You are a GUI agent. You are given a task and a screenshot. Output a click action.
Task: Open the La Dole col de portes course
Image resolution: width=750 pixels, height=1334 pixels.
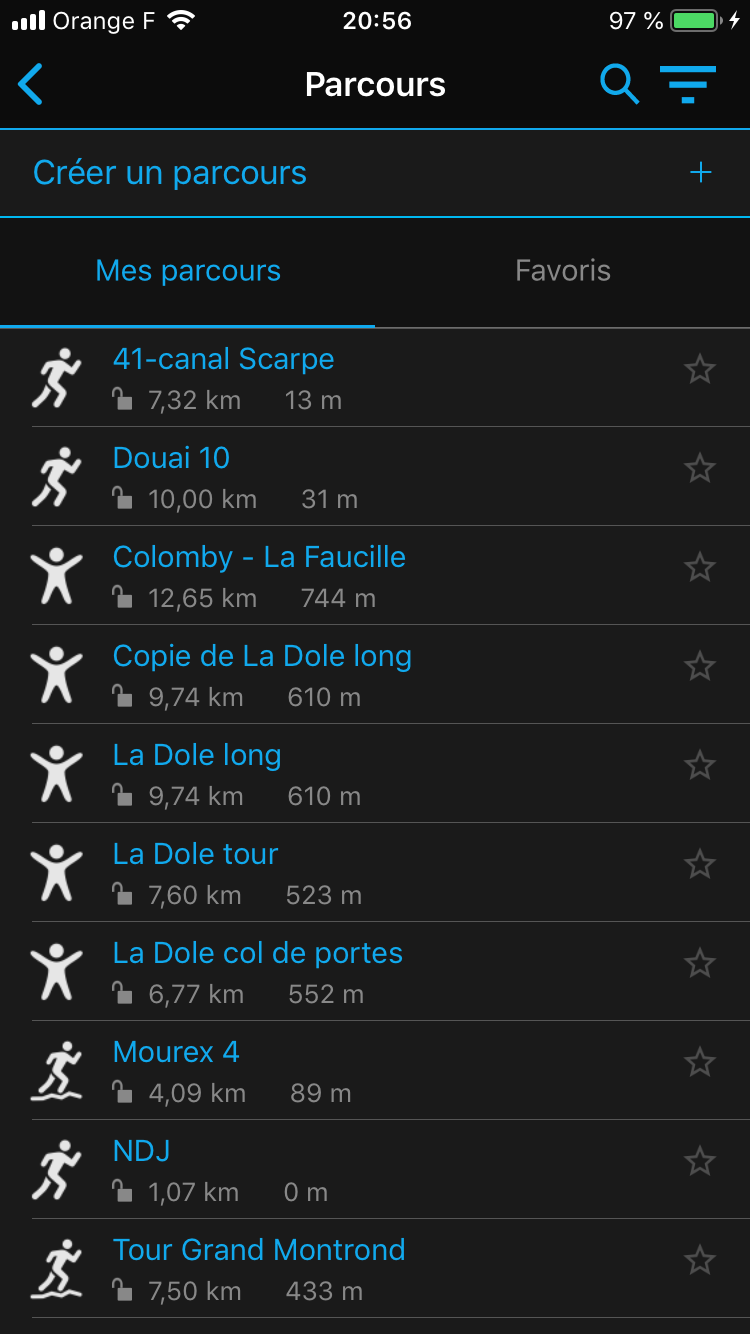tap(258, 953)
